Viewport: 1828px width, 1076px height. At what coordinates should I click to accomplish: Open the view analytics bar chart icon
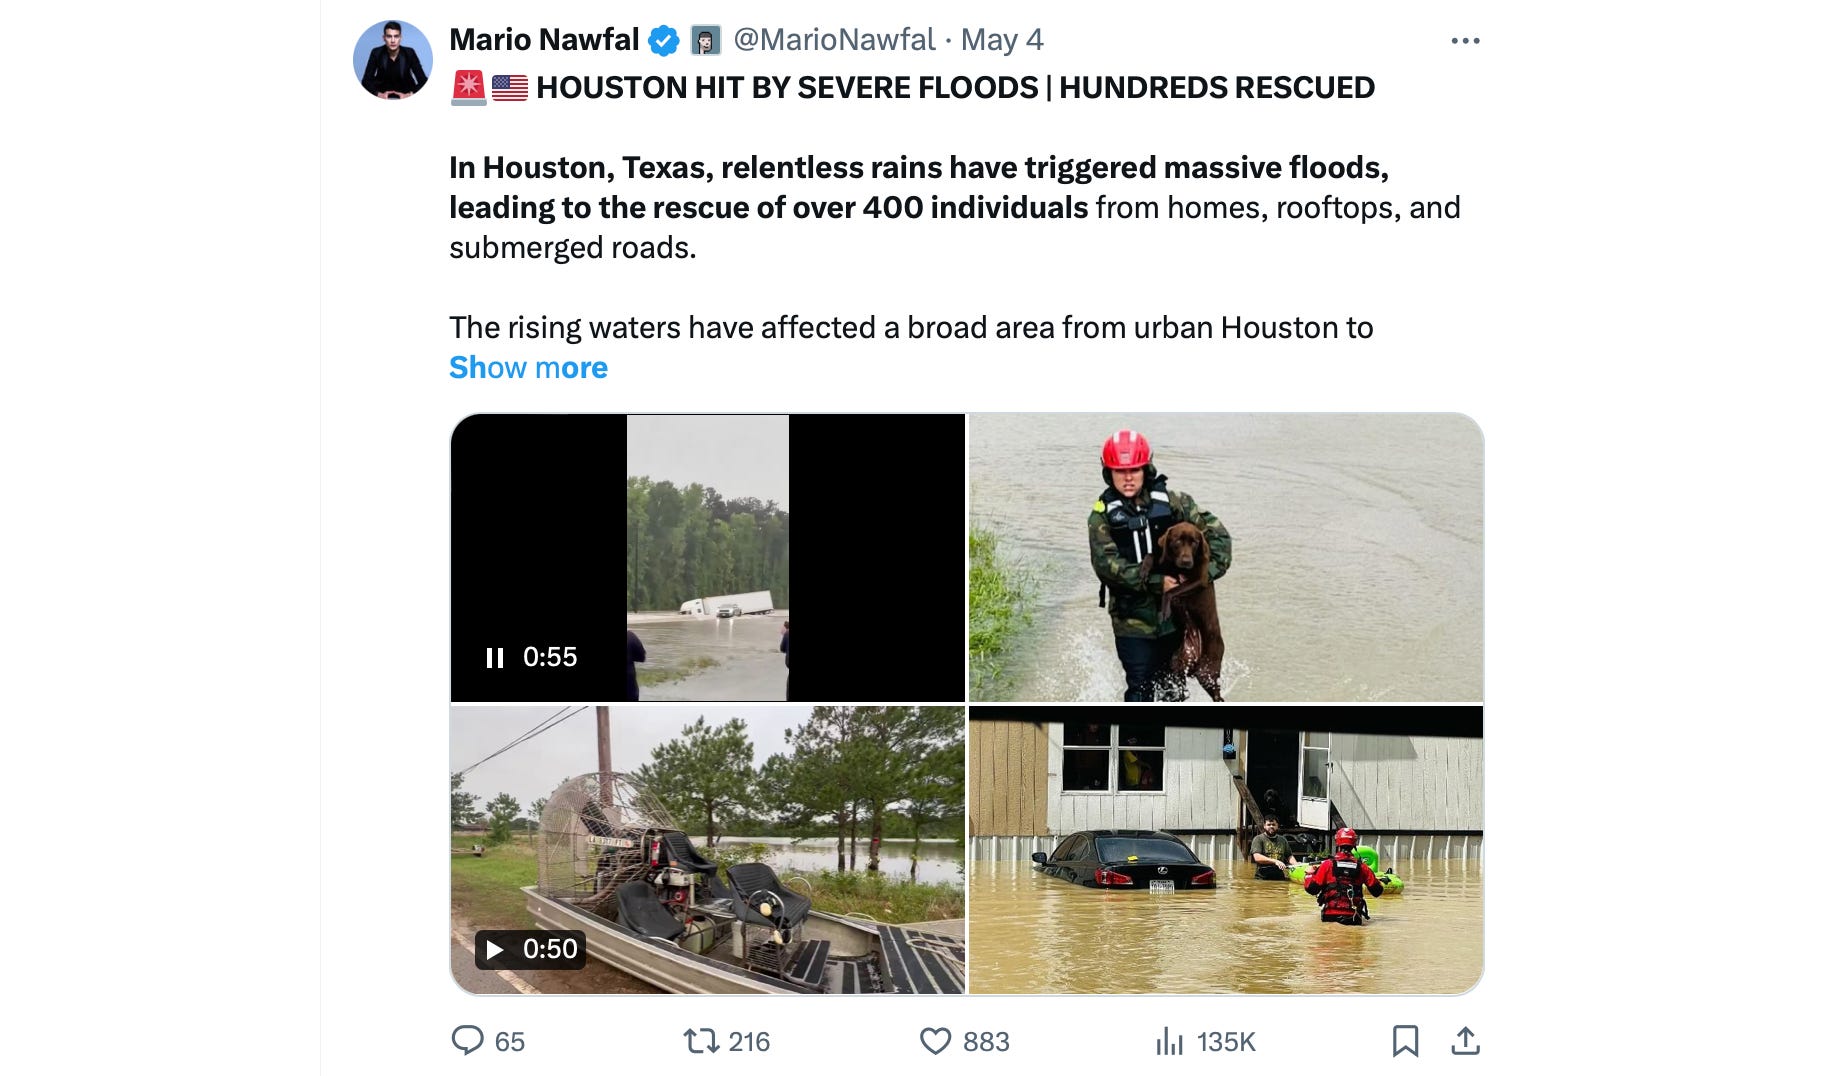click(1169, 1041)
